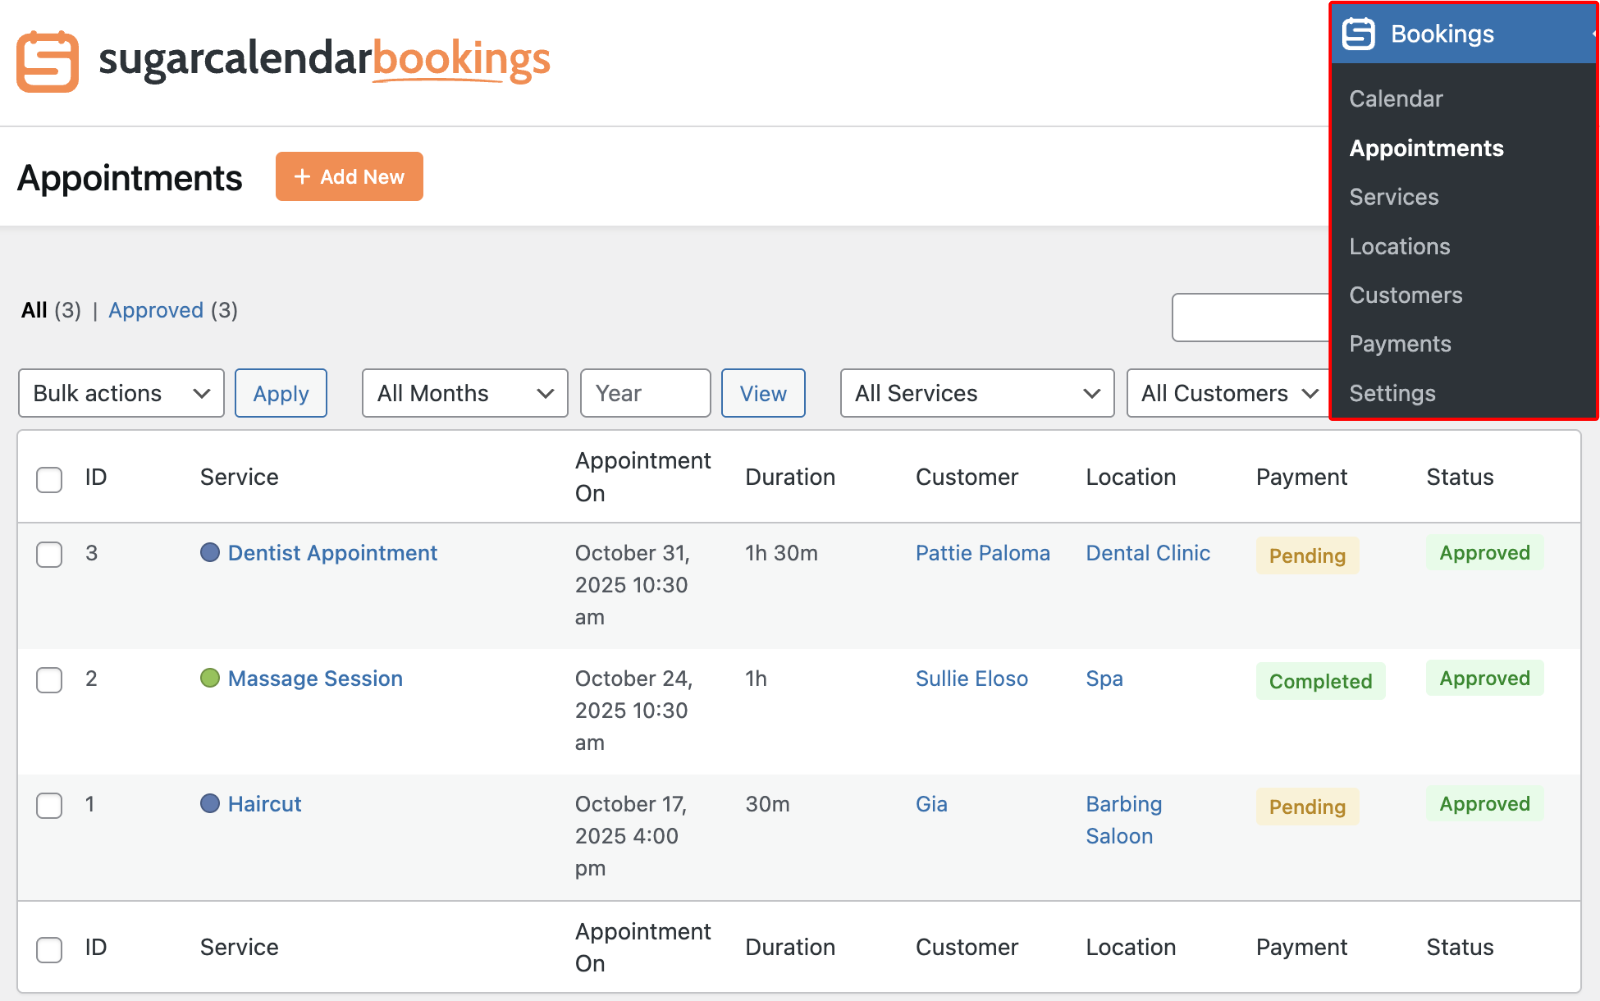Open the All Months dropdown
This screenshot has width=1600, height=1001.
(x=464, y=393)
